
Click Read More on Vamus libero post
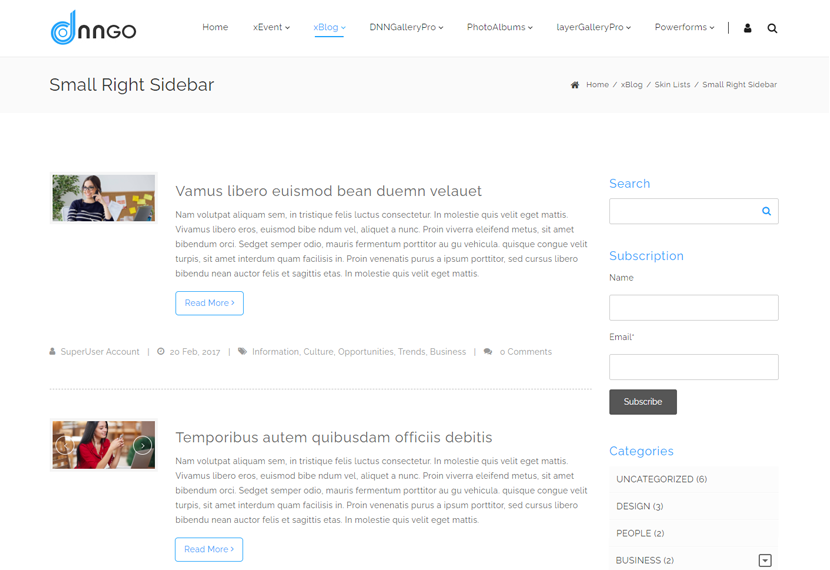click(209, 303)
